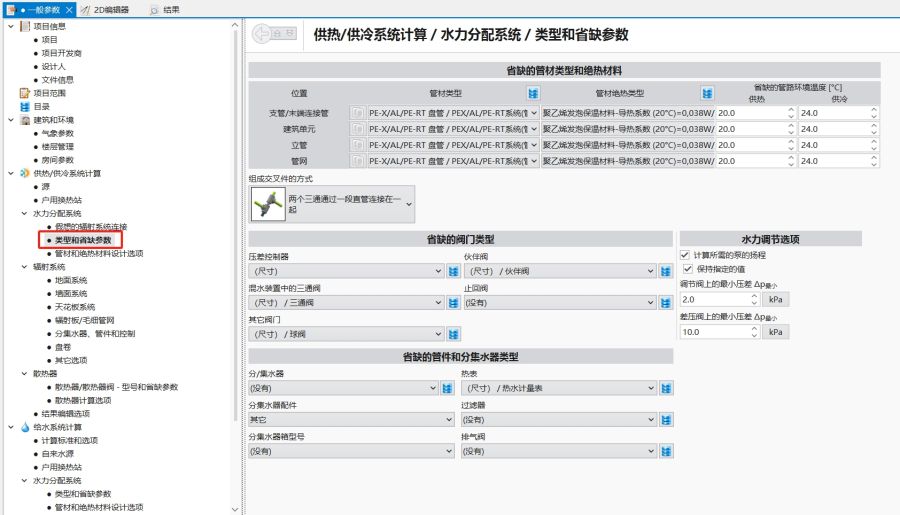Click tree panel scroll up arrow
The height and width of the screenshot is (515, 900).
(x=235, y=25)
